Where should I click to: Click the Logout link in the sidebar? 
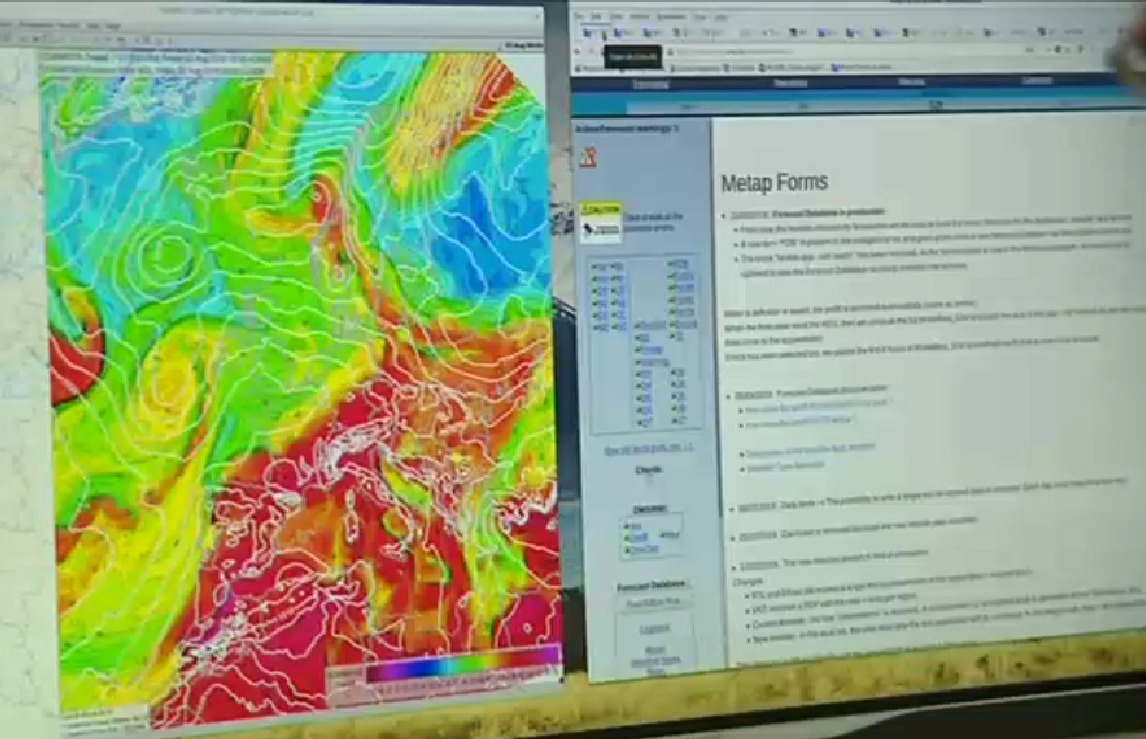click(654, 629)
